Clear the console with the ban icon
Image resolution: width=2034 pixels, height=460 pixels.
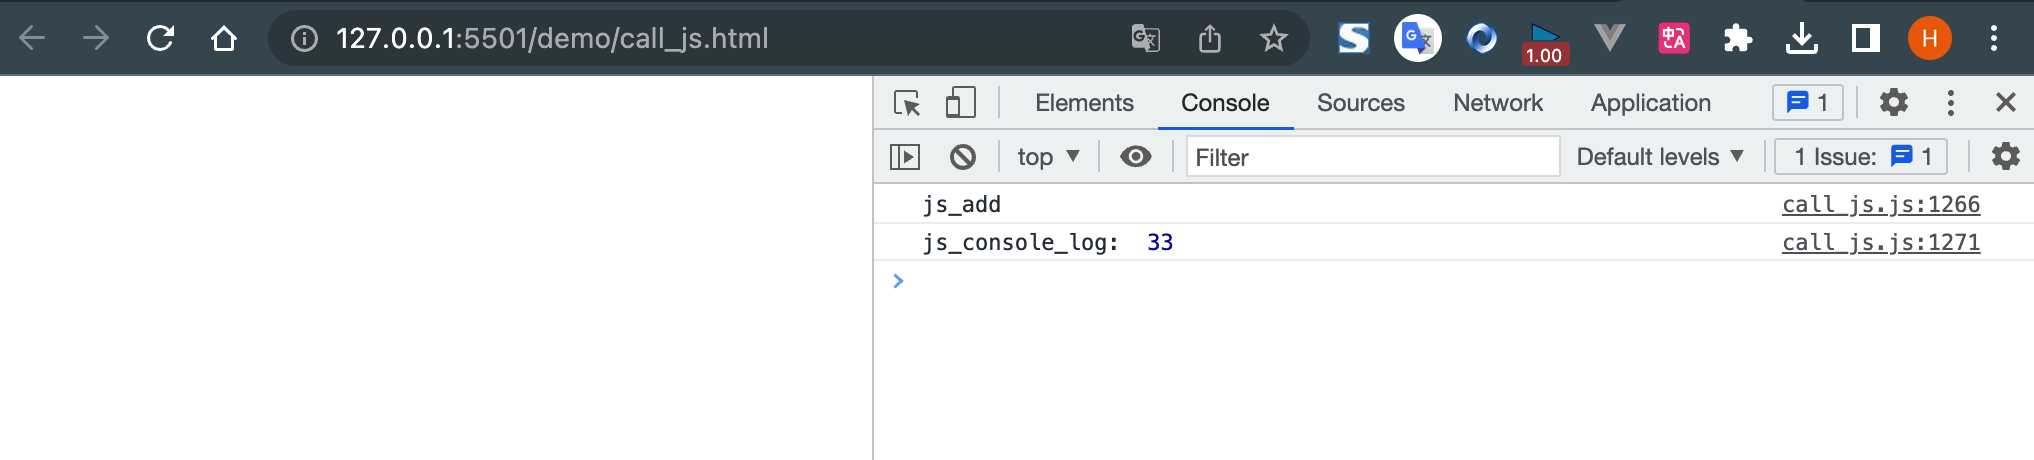click(x=963, y=157)
